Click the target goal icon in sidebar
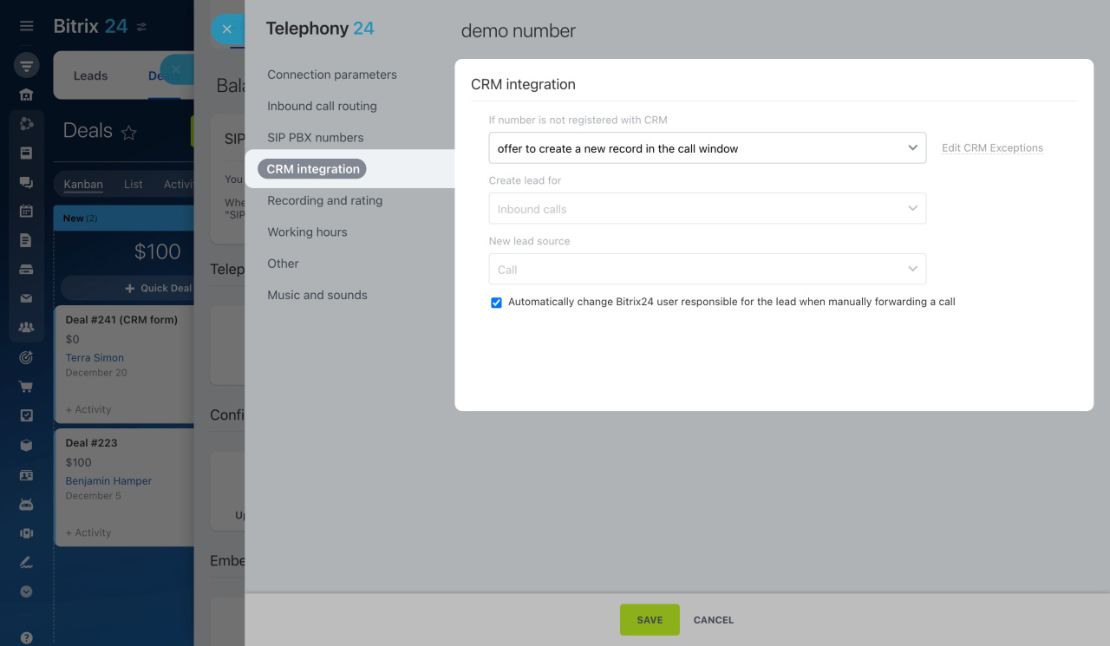 pyautogui.click(x=26, y=357)
